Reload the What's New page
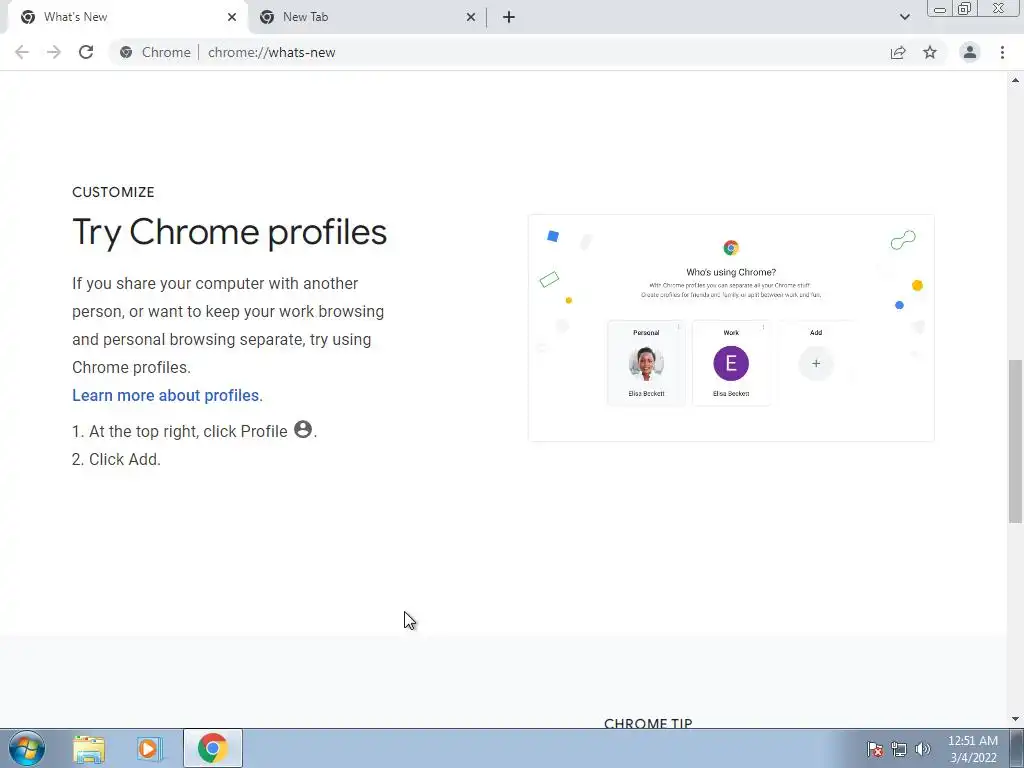 tap(86, 52)
